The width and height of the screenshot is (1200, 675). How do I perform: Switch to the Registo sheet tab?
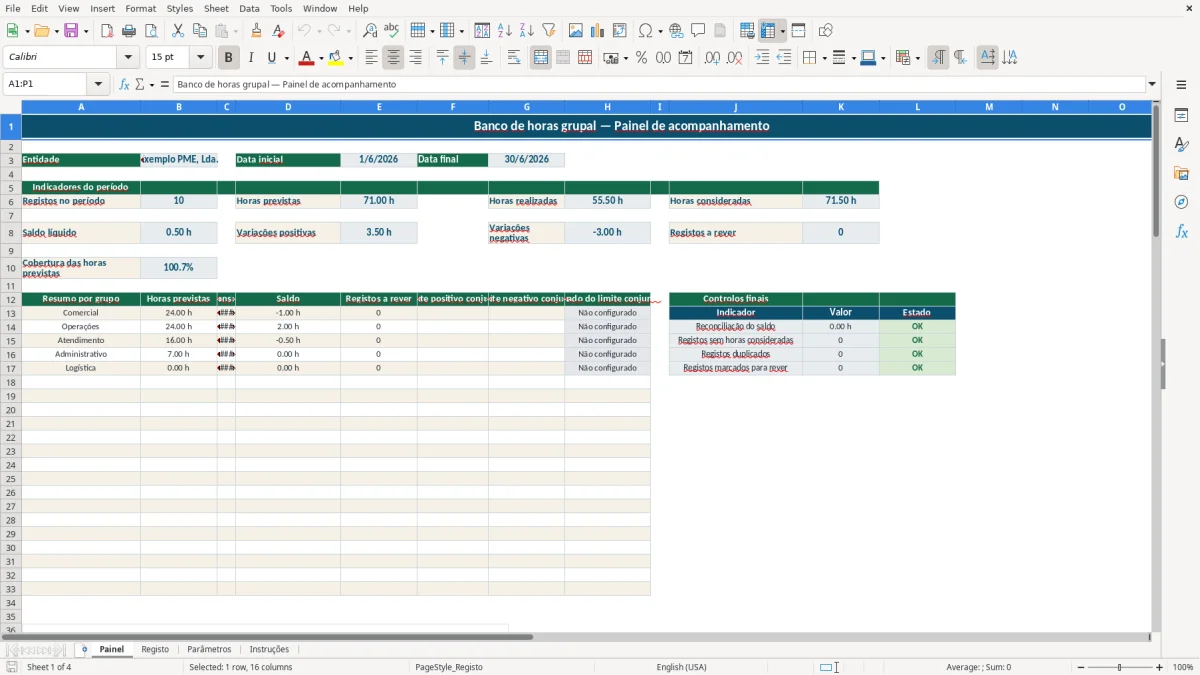tap(155, 649)
